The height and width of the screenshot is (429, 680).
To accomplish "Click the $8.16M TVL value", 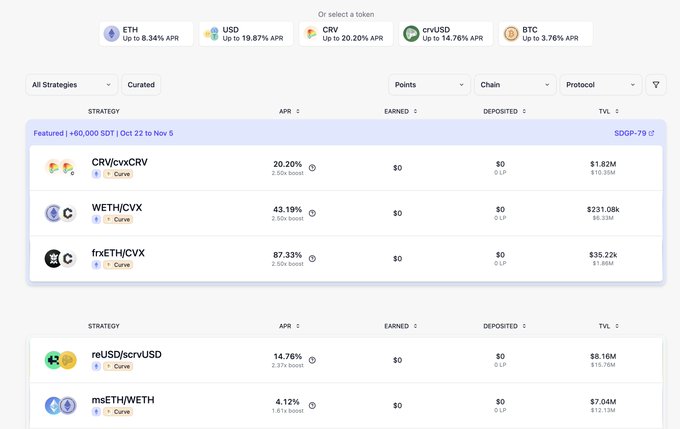I will point(603,356).
